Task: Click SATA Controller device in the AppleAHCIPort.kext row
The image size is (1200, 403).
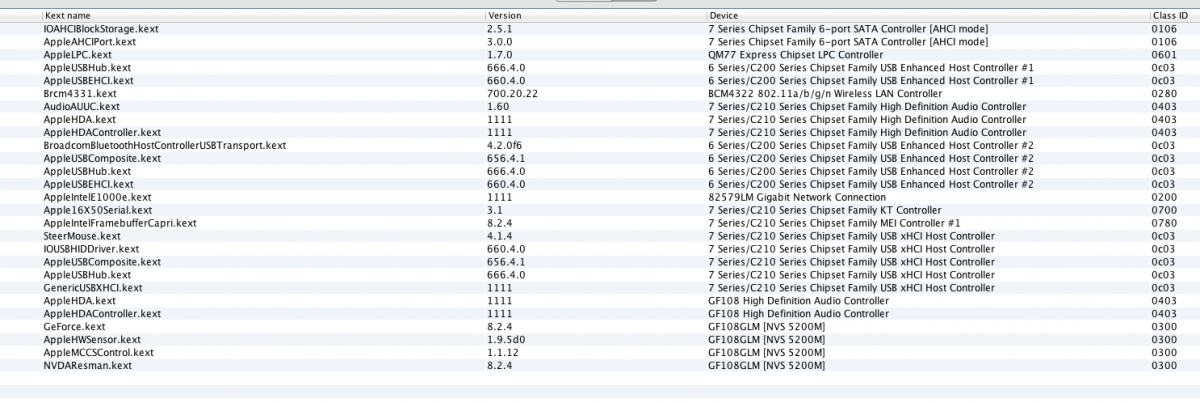Action: [x=848, y=42]
